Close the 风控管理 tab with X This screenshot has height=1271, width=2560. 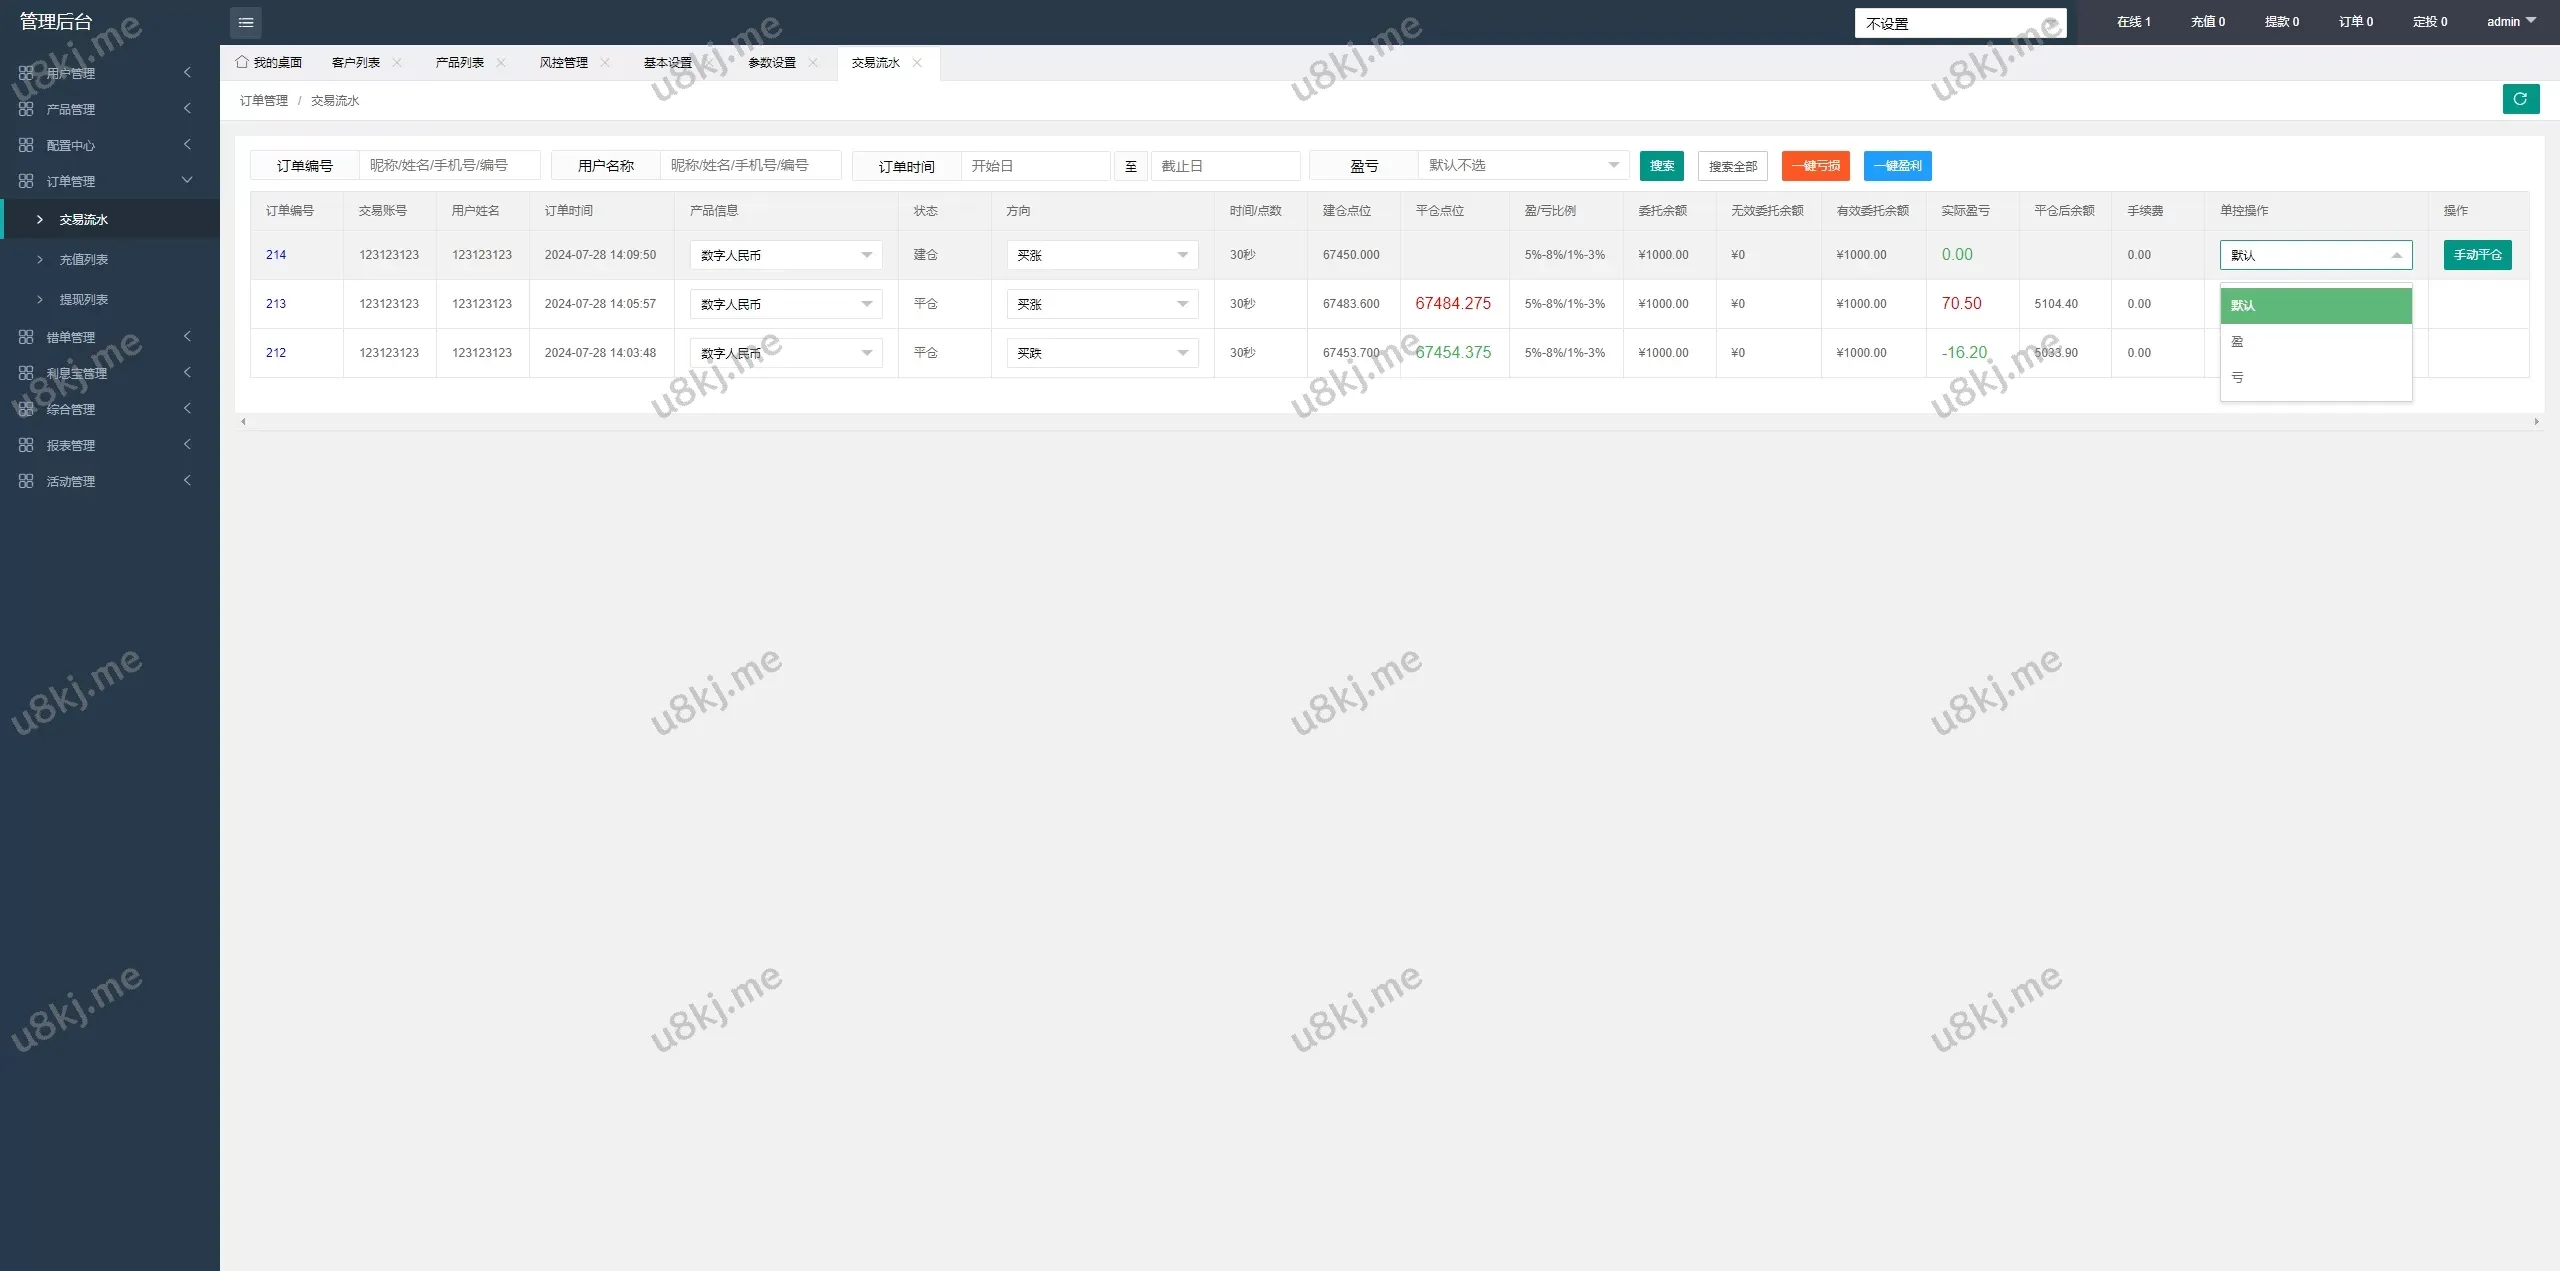click(x=605, y=62)
